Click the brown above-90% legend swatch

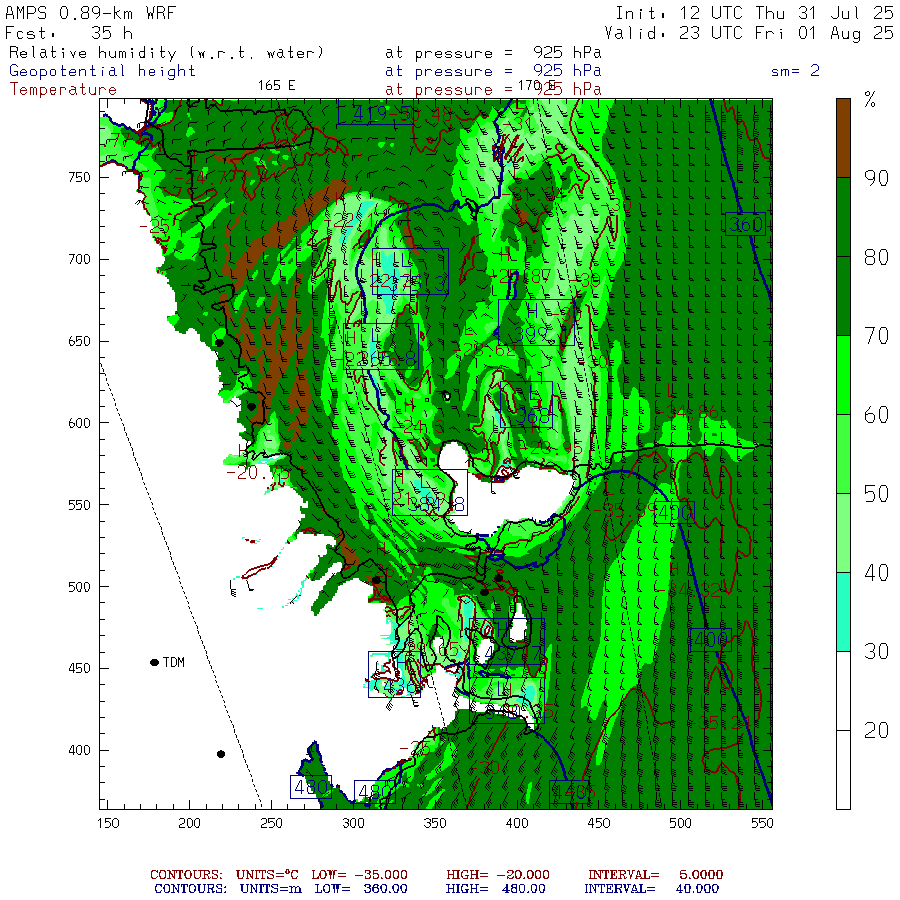(843, 138)
